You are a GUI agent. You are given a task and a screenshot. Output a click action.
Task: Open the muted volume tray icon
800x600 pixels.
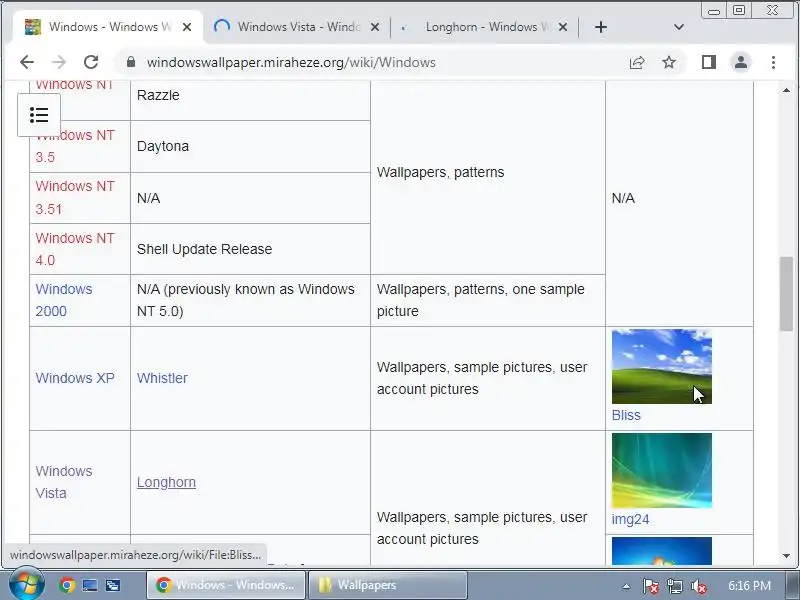point(698,586)
